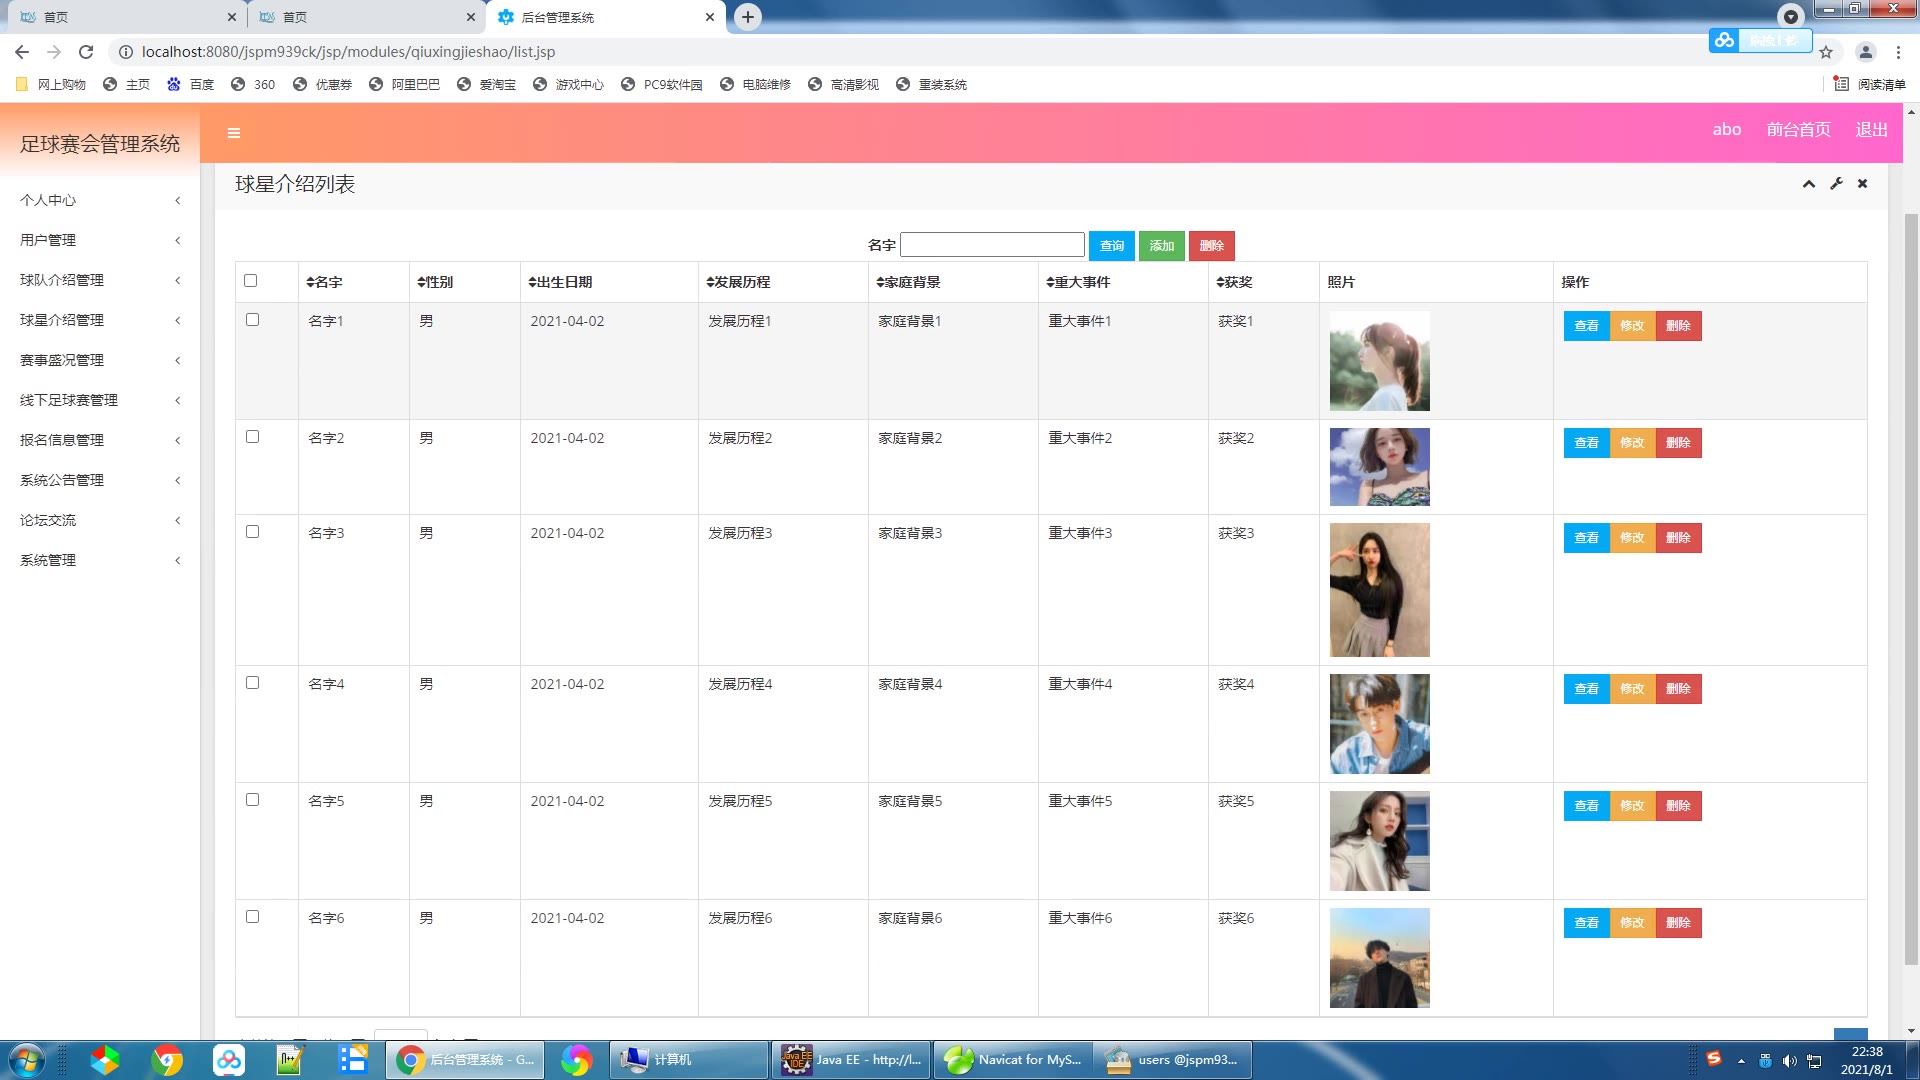Click the green 添加 button
This screenshot has height=1080, width=1920.
pyautogui.click(x=1161, y=246)
